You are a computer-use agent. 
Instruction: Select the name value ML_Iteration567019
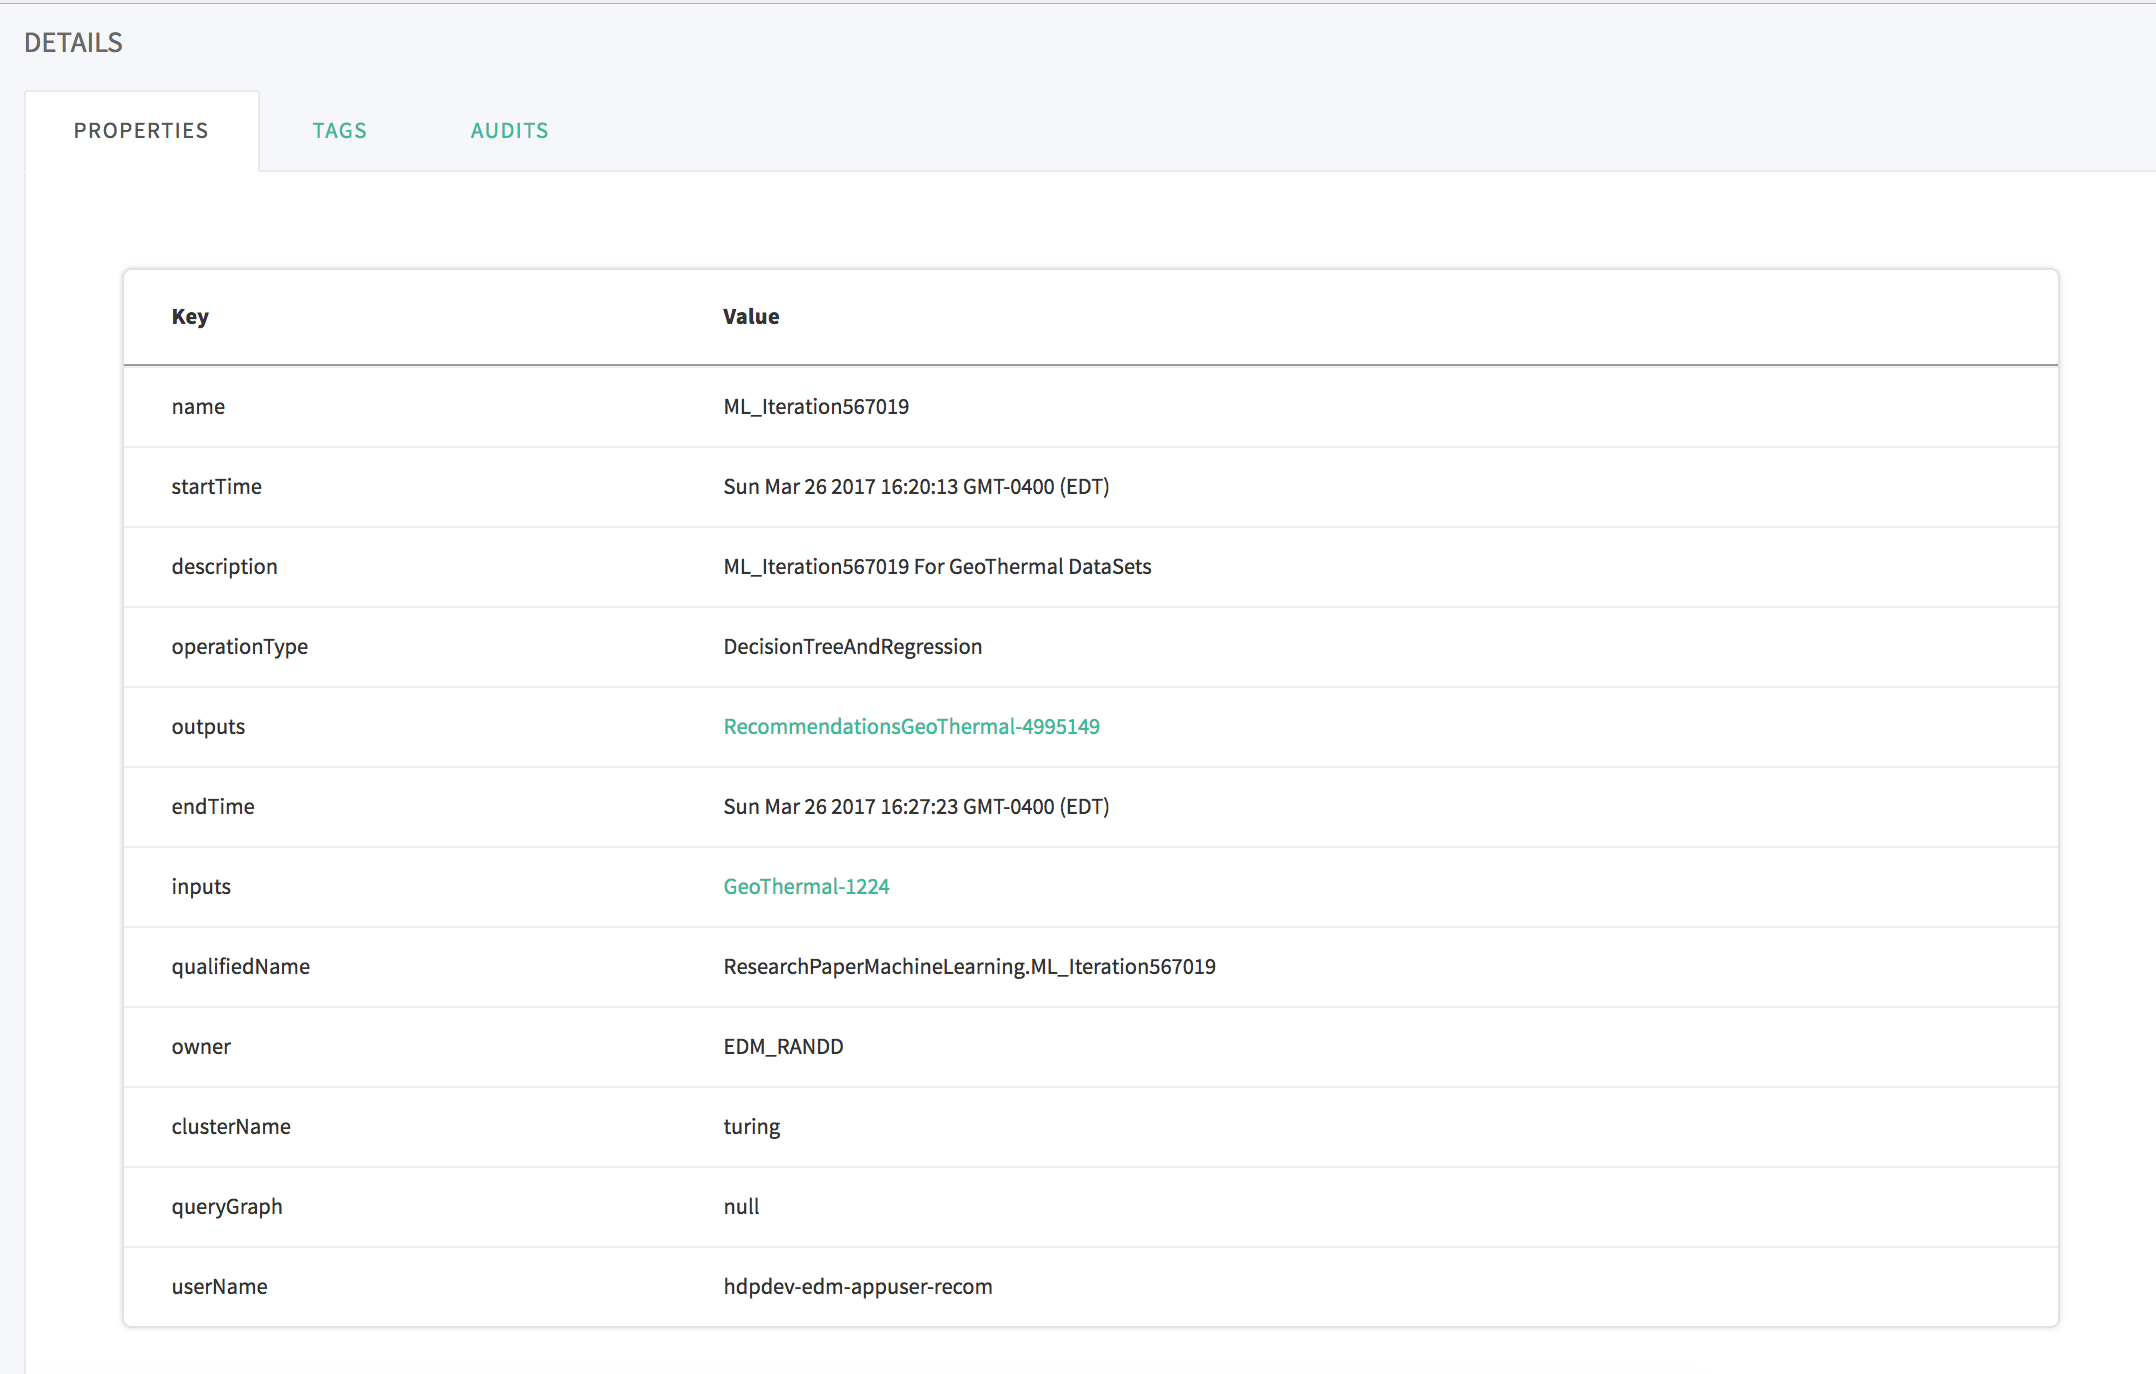tap(816, 407)
